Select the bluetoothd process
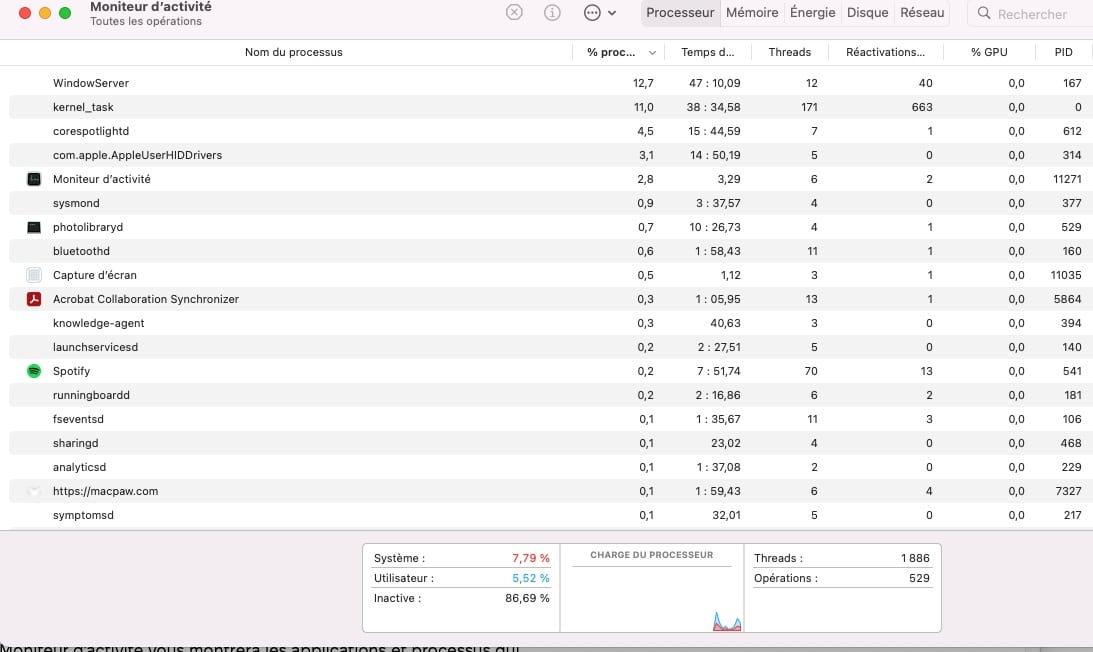 [81, 251]
